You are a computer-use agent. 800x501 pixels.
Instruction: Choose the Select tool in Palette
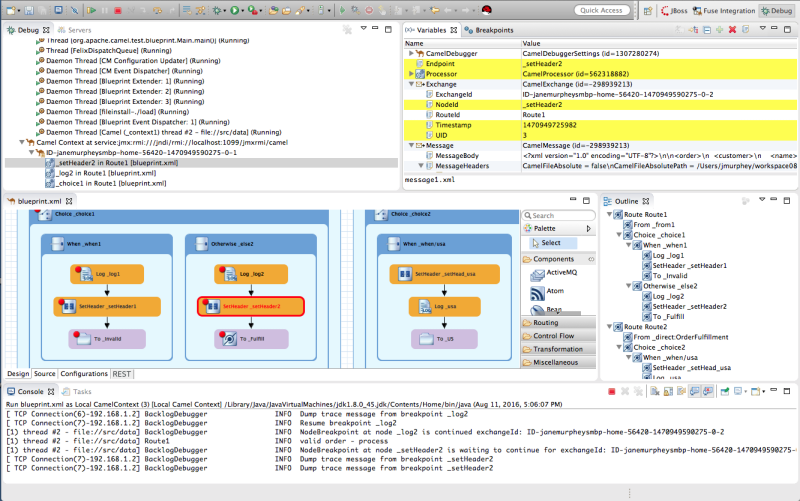(551, 243)
